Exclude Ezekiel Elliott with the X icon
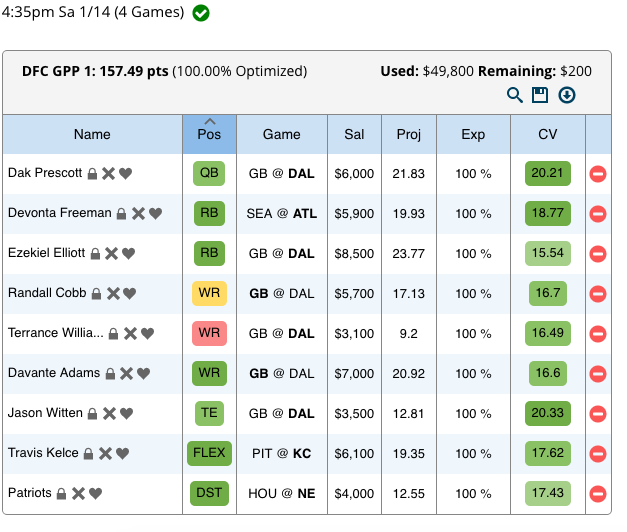The height and width of the screenshot is (532, 627). pos(112,254)
